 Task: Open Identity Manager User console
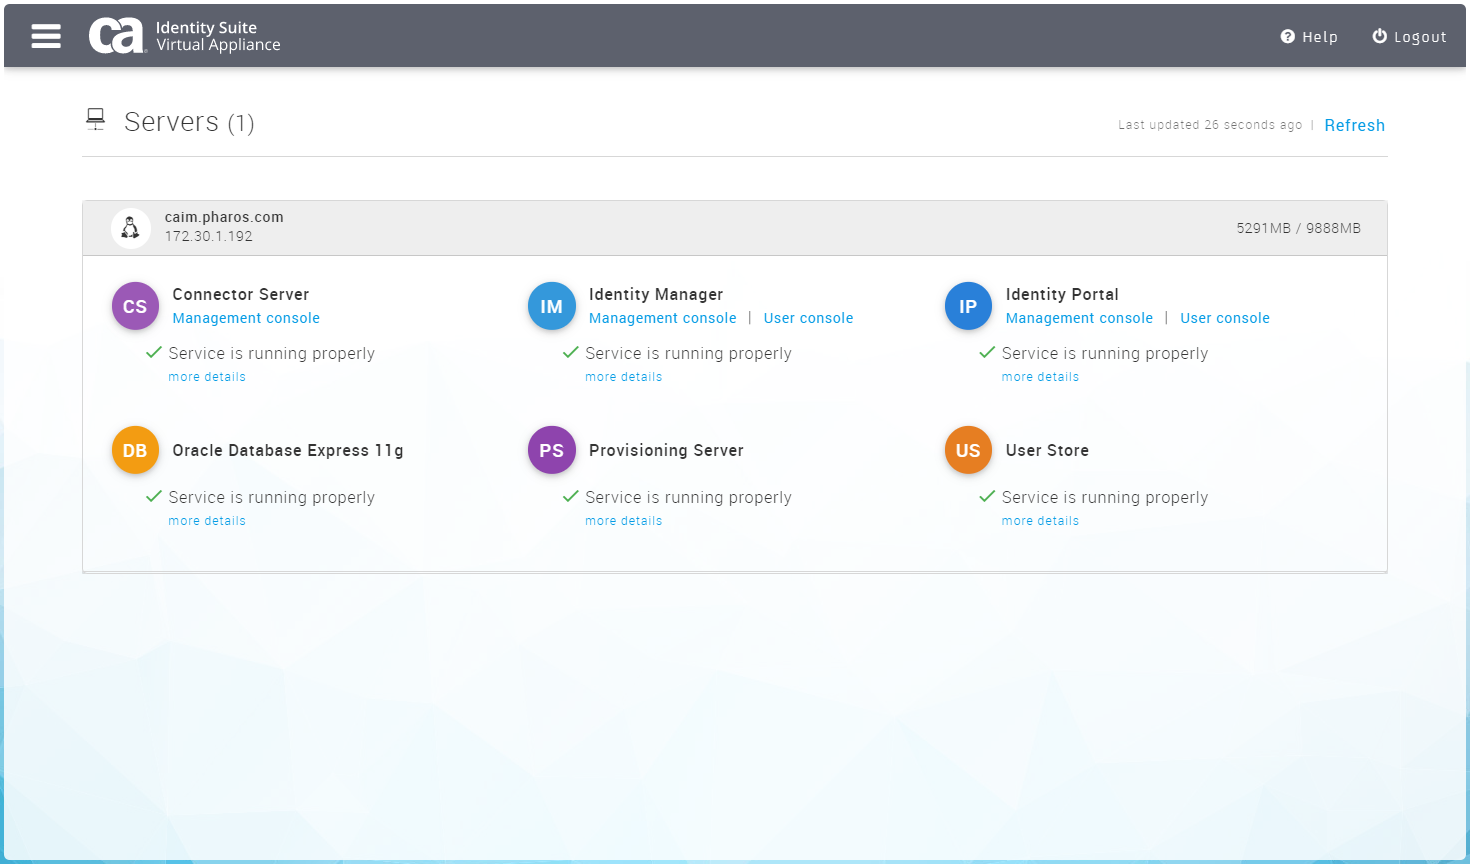click(x=809, y=318)
